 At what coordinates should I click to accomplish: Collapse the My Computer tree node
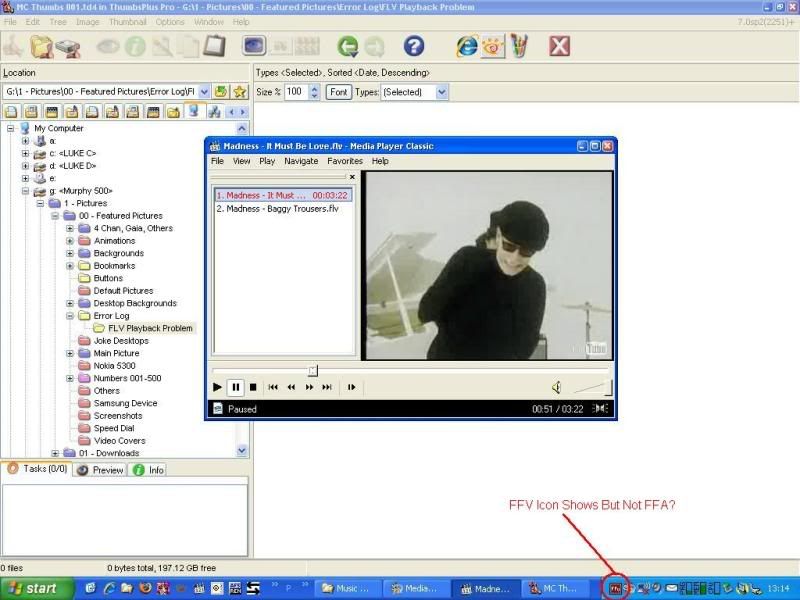[x=10, y=129]
